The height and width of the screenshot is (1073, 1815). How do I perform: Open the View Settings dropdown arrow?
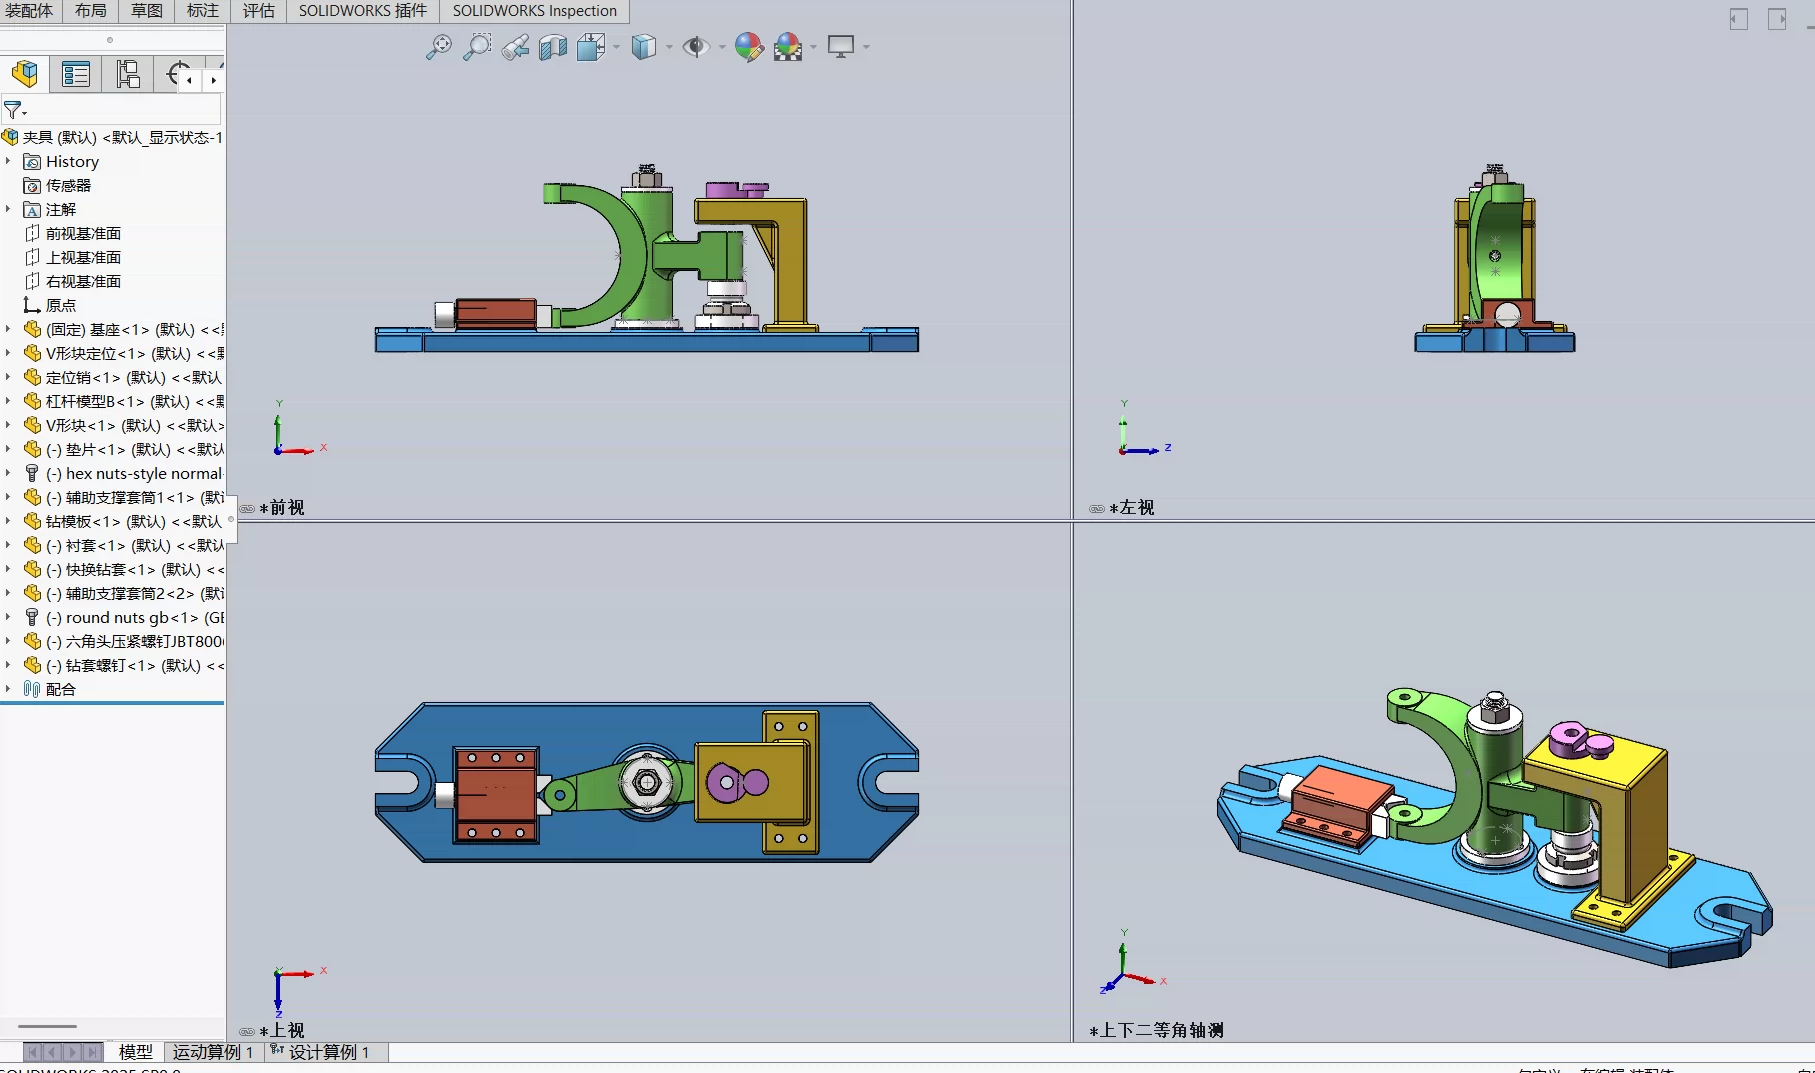coord(866,47)
